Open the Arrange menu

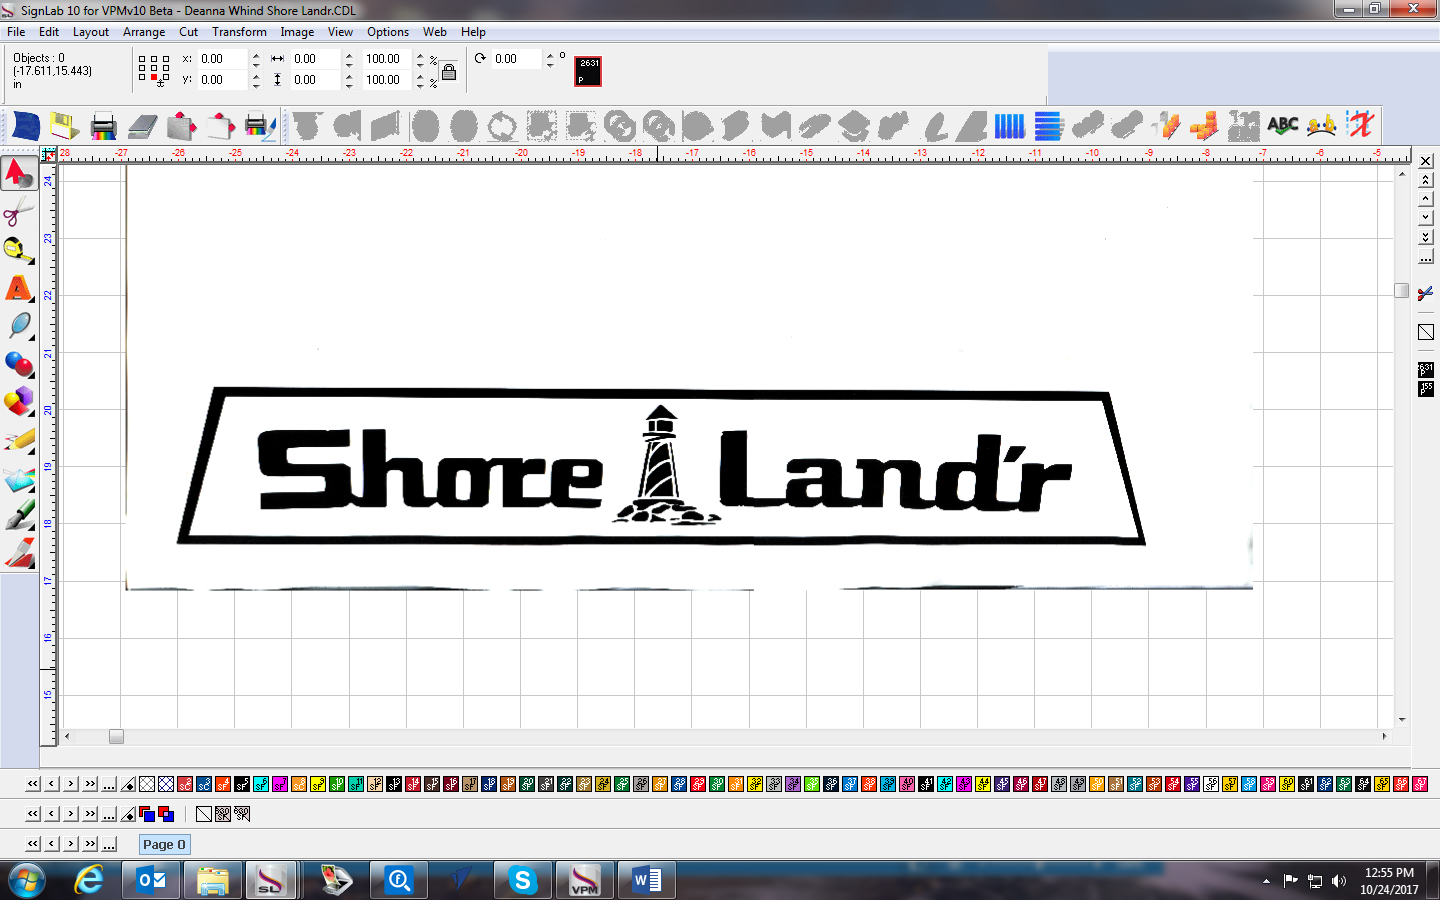[144, 32]
